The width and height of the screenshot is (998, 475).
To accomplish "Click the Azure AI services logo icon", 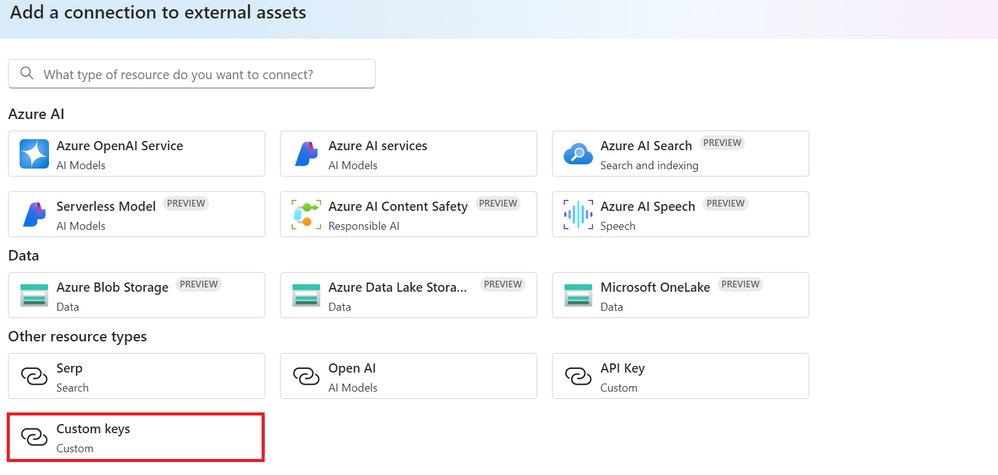I will coord(306,153).
